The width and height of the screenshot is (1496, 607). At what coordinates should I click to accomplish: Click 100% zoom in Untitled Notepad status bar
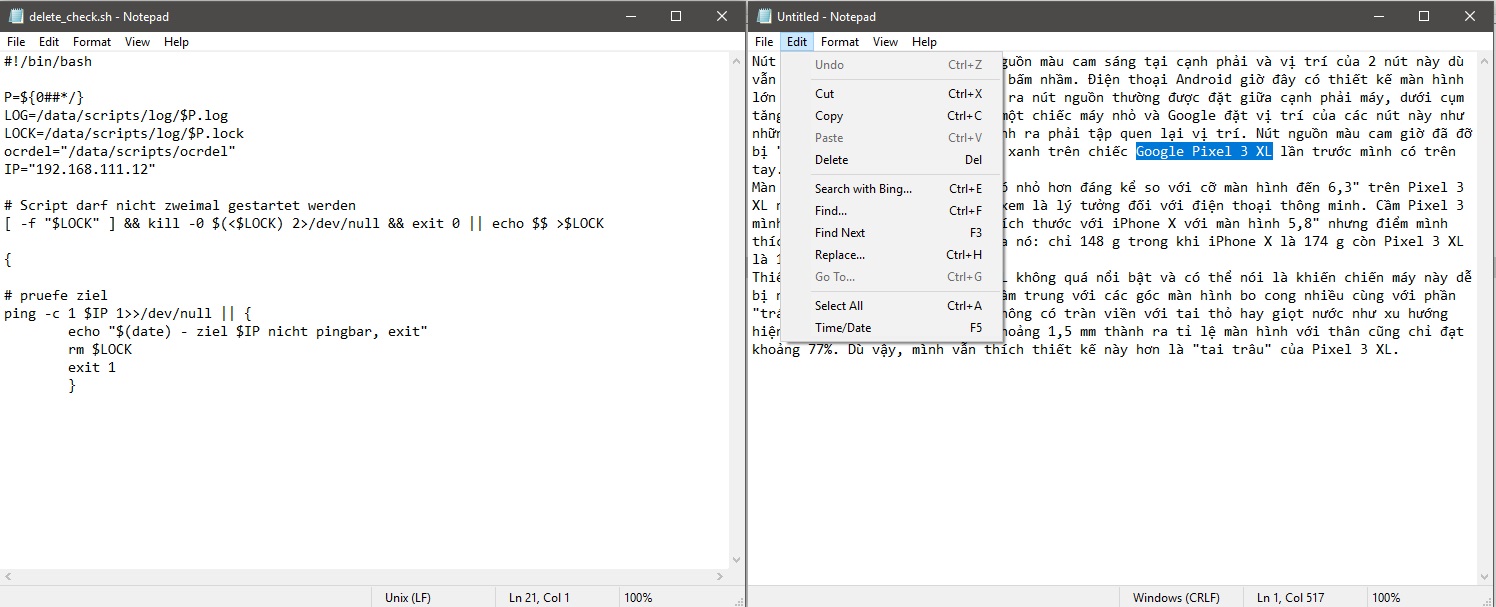click(x=1386, y=598)
